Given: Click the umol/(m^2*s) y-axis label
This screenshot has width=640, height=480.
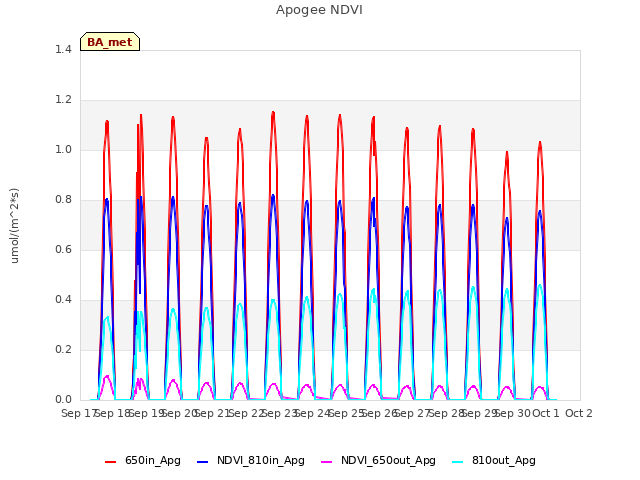Looking at the screenshot, I should point(14,225).
